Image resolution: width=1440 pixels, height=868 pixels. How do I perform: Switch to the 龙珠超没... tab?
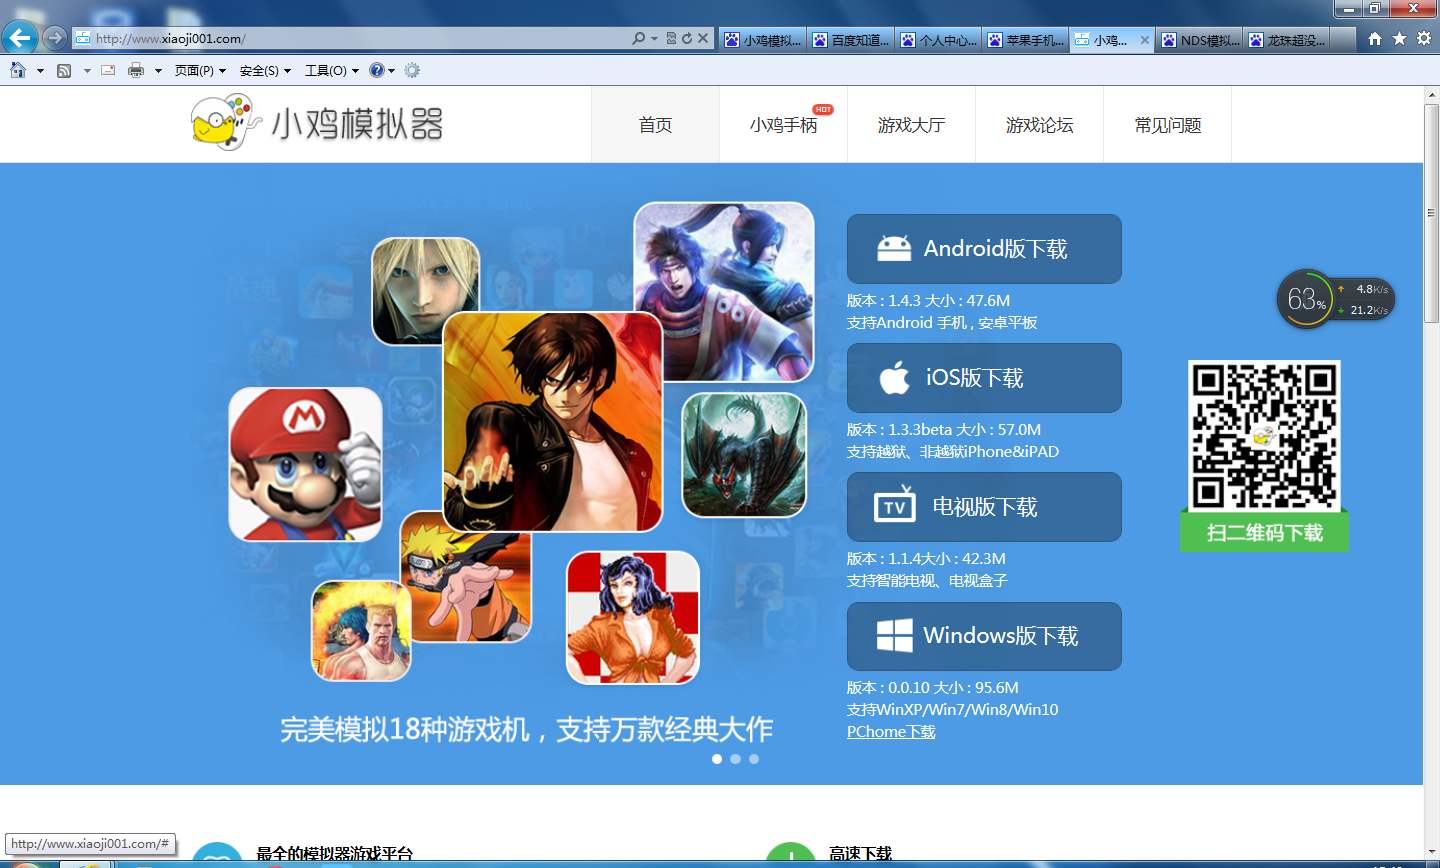tap(1287, 40)
